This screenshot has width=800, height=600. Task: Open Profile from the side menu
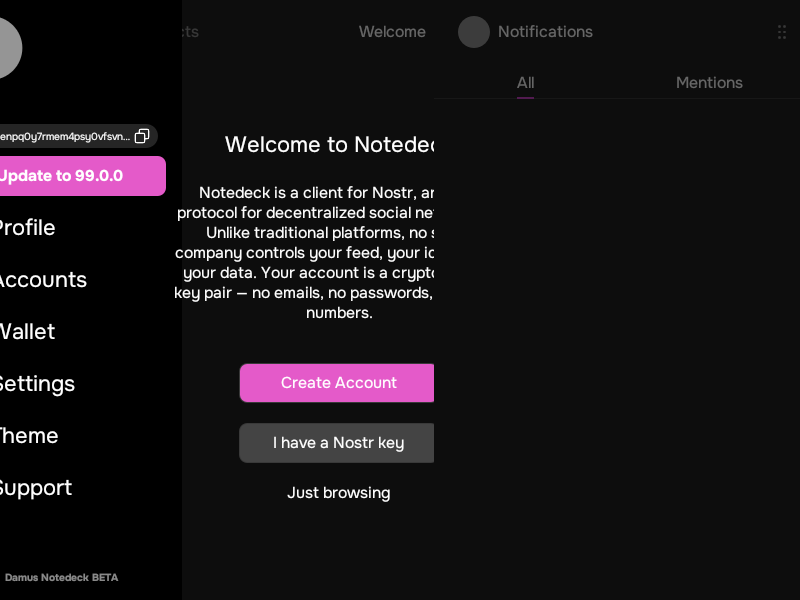click(x=26, y=228)
